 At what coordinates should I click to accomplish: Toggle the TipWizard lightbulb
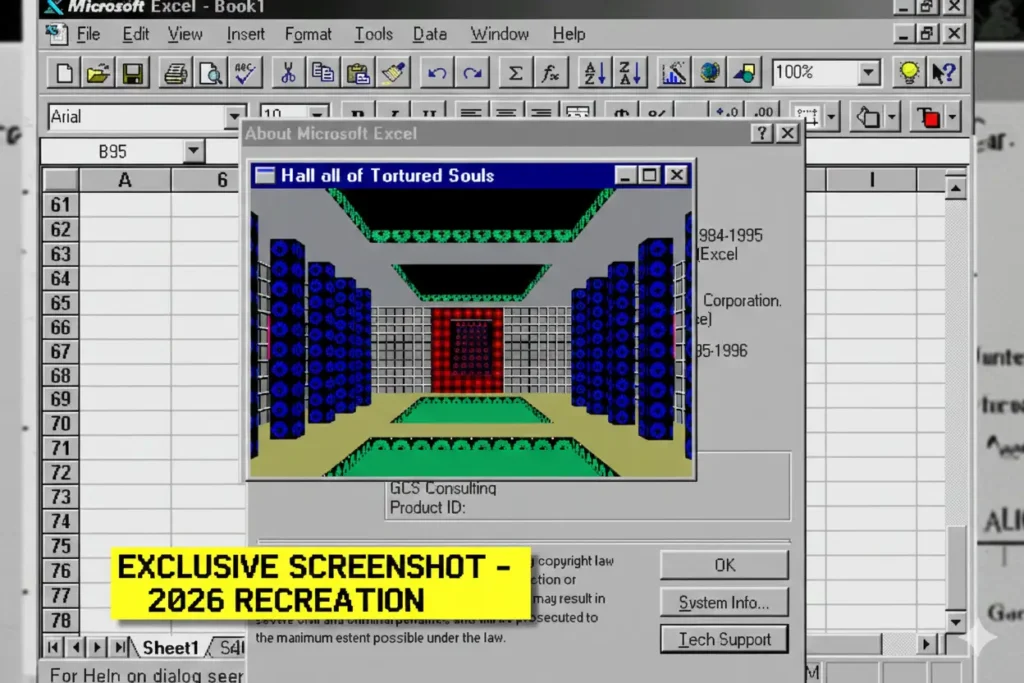tap(908, 73)
